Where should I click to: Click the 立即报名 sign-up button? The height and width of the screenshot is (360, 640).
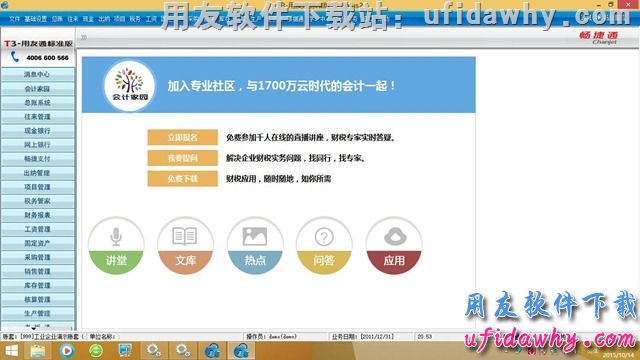click(x=182, y=138)
